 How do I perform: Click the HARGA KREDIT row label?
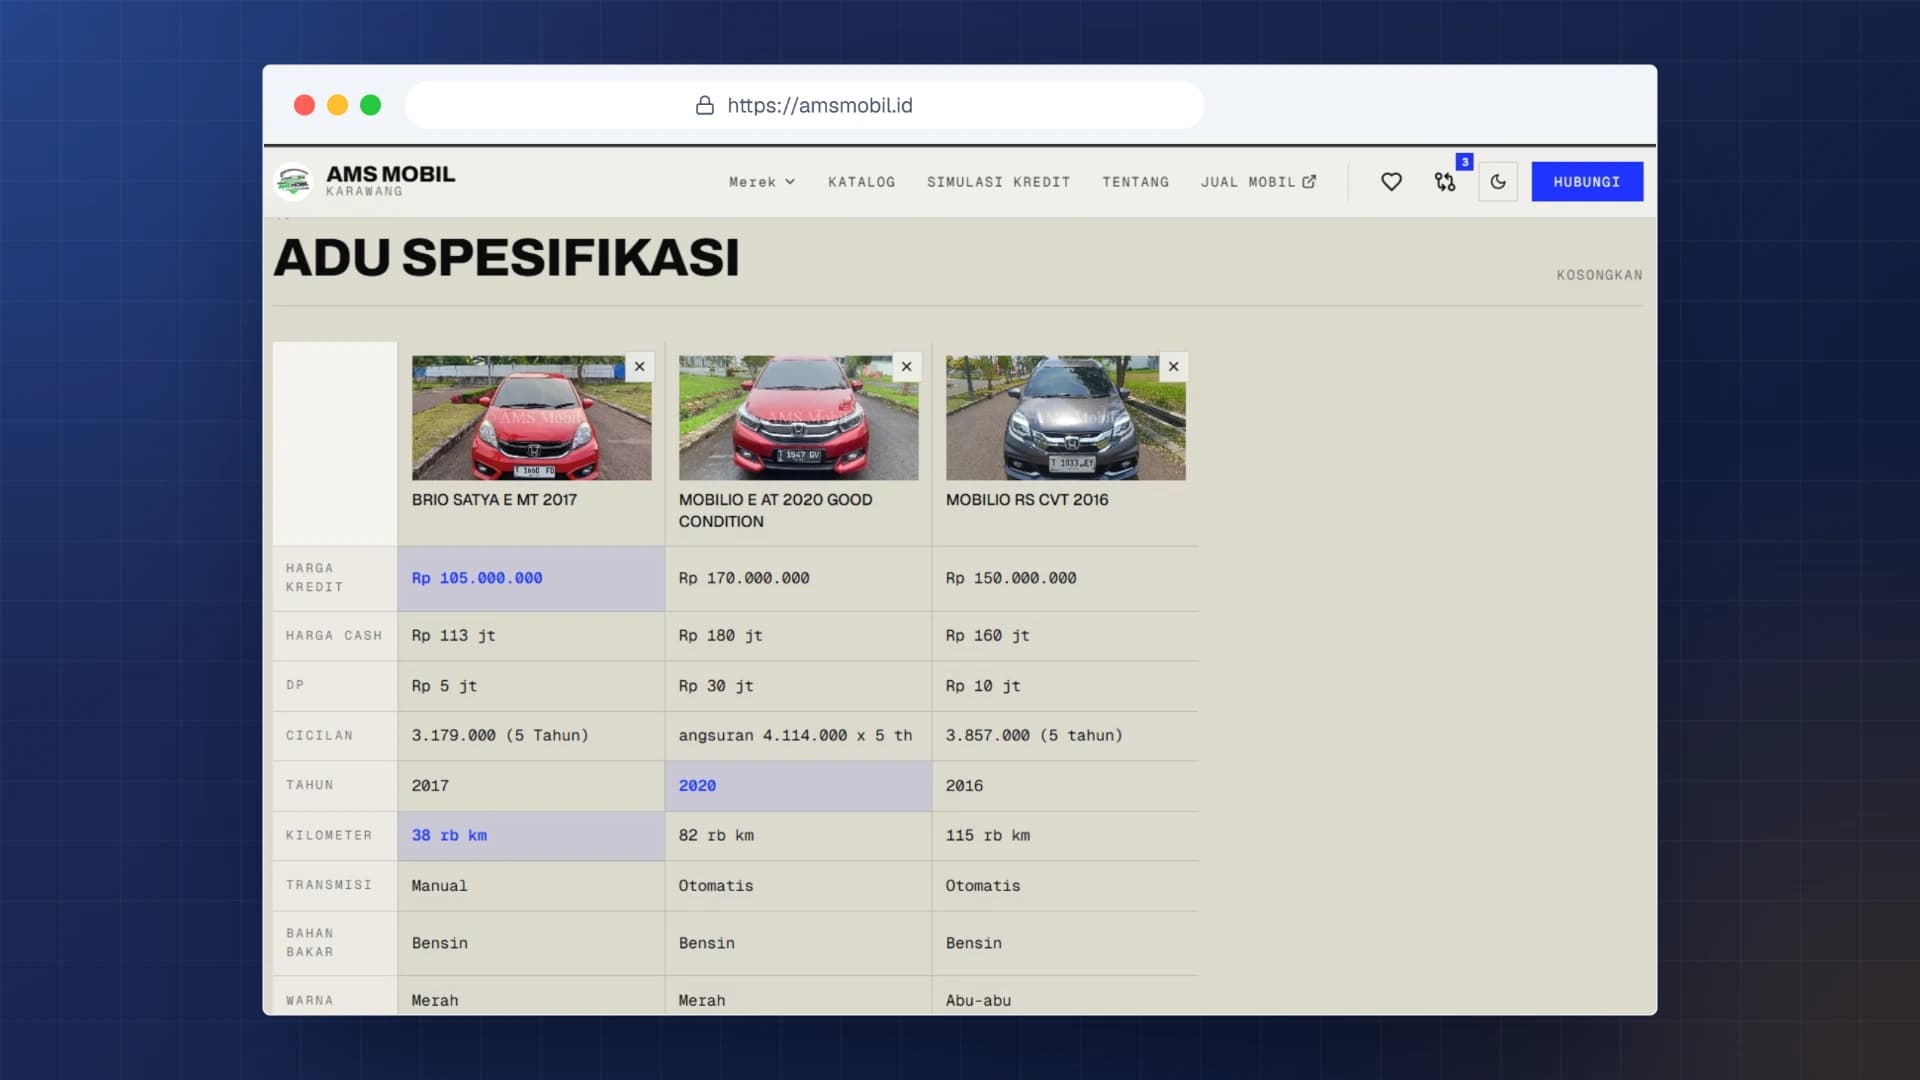[x=314, y=578]
